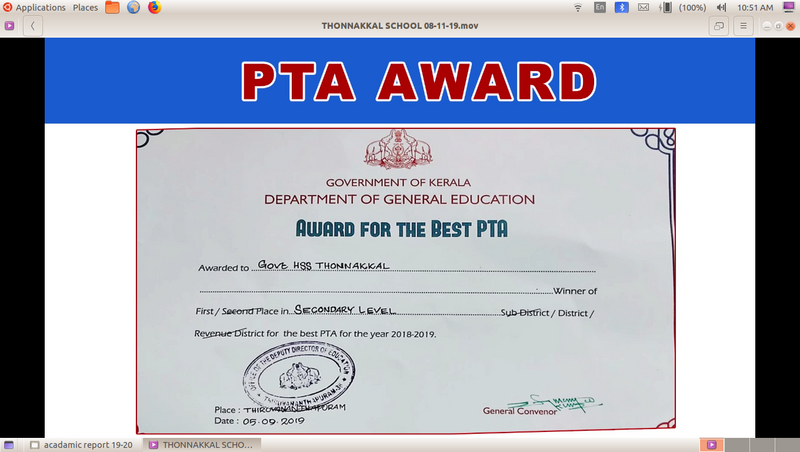Click the 10:51 AM clock
Viewport: 800px width, 452px height.
point(753,7)
